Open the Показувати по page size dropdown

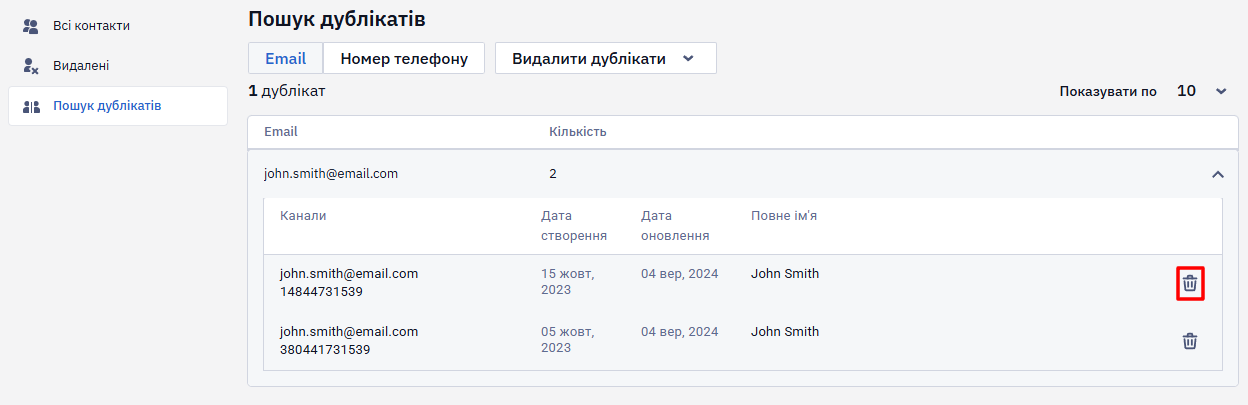coord(1202,91)
